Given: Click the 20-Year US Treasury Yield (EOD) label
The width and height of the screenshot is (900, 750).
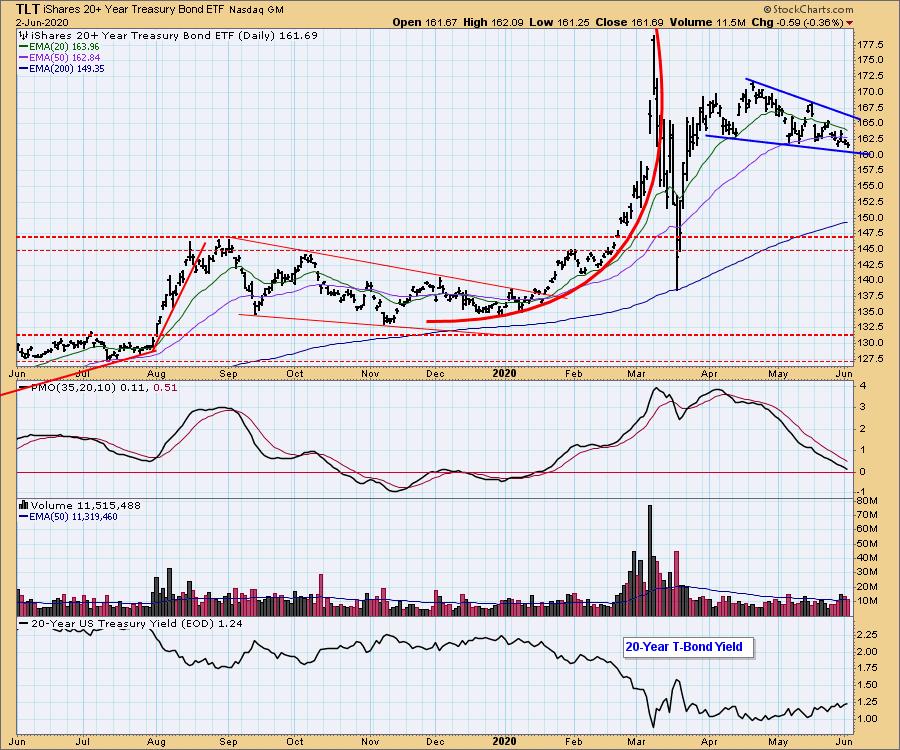Looking at the screenshot, I should click(123, 623).
